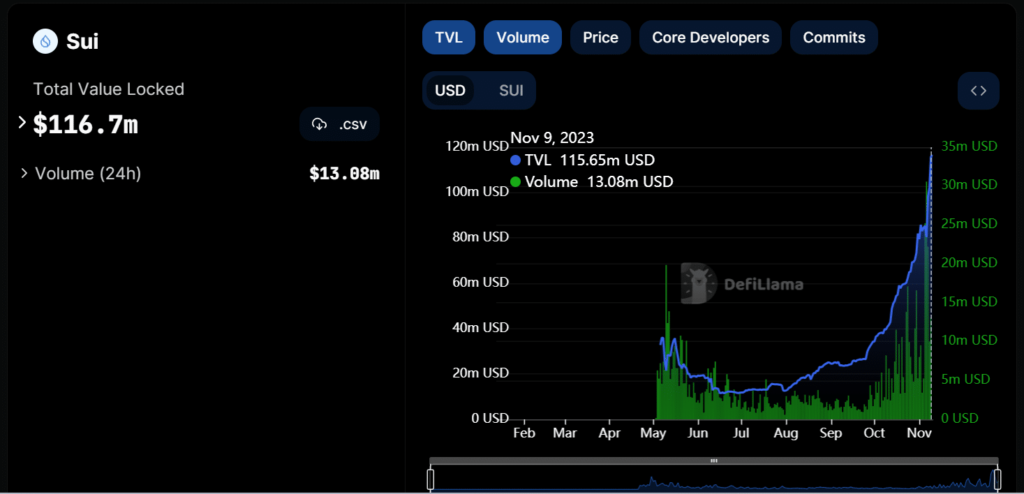The image size is (1024, 494).
Task: Expand the Total Value Locked chevron
Action: [x=22, y=123]
